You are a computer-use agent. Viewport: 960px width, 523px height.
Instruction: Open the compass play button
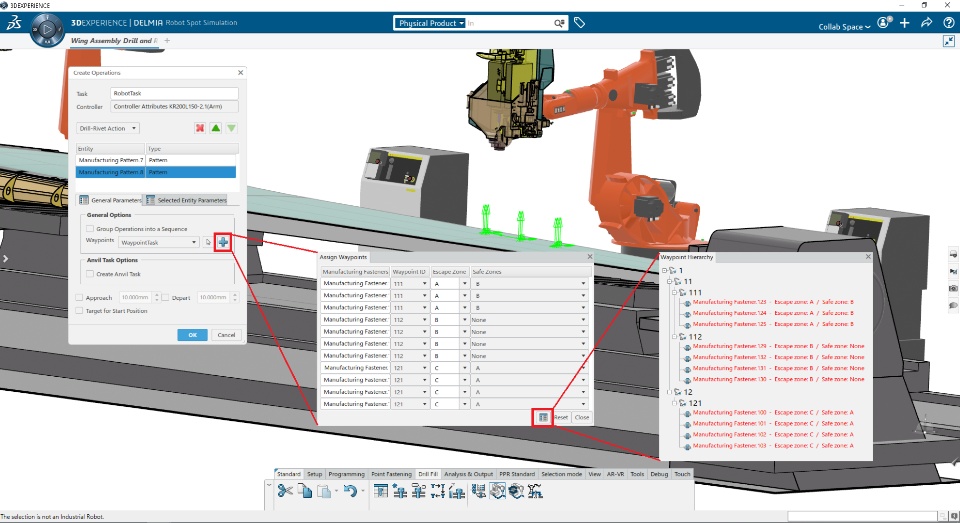[x=47, y=29]
